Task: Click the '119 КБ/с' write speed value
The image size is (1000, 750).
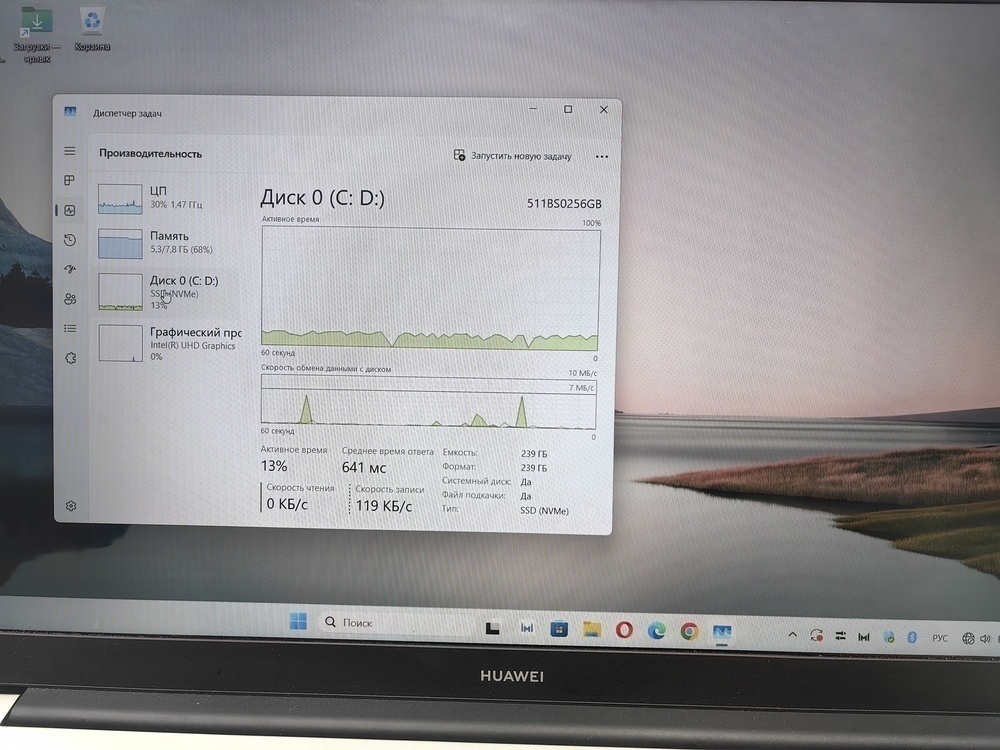Action: click(x=383, y=506)
